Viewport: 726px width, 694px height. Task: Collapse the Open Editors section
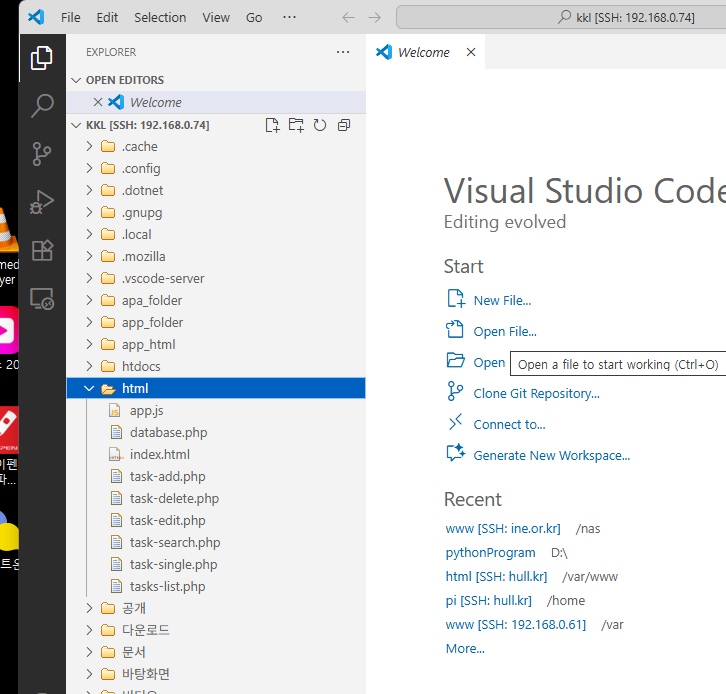tap(124, 80)
